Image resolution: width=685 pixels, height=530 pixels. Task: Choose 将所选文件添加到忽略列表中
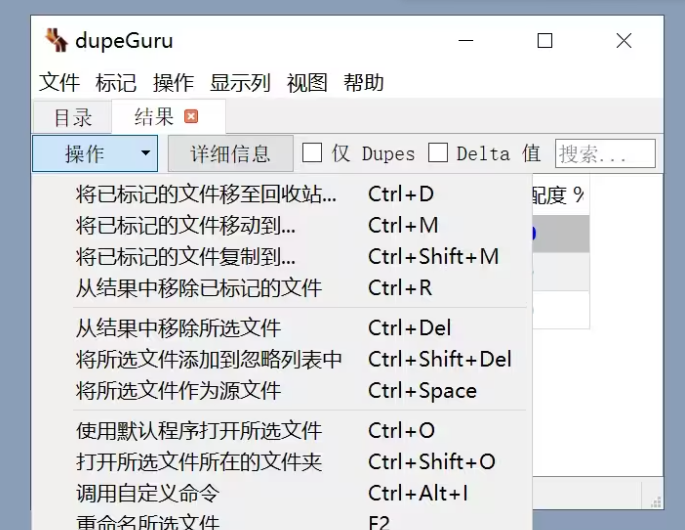point(282,359)
